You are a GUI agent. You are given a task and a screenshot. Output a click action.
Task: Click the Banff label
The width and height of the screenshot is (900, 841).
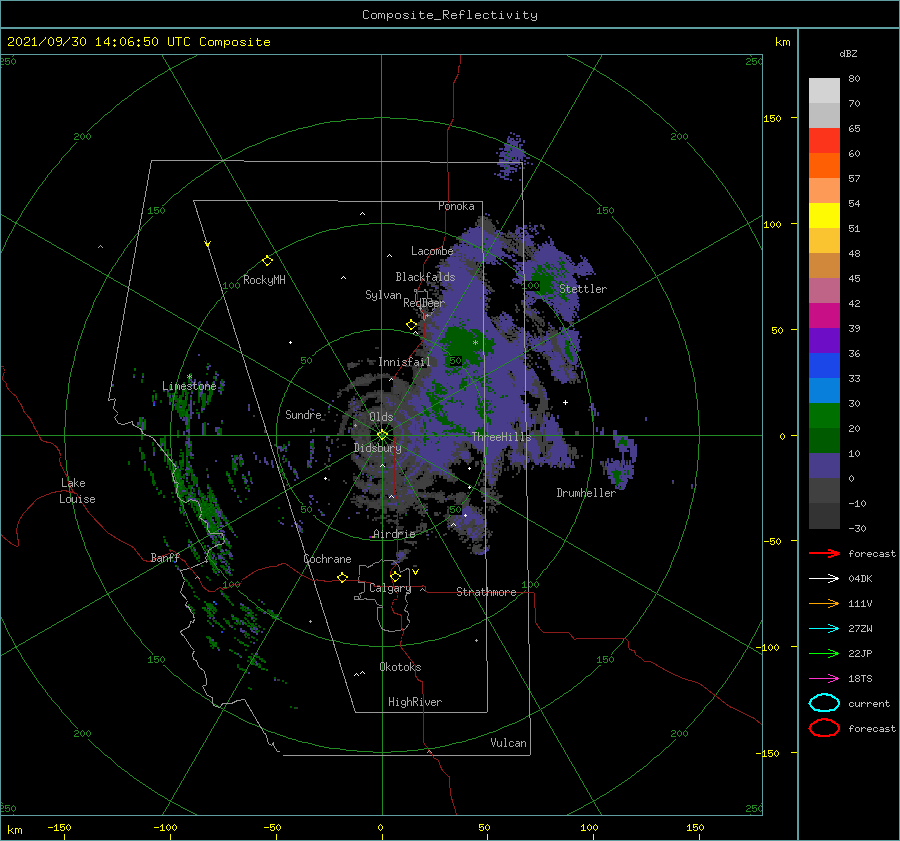[165, 557]
